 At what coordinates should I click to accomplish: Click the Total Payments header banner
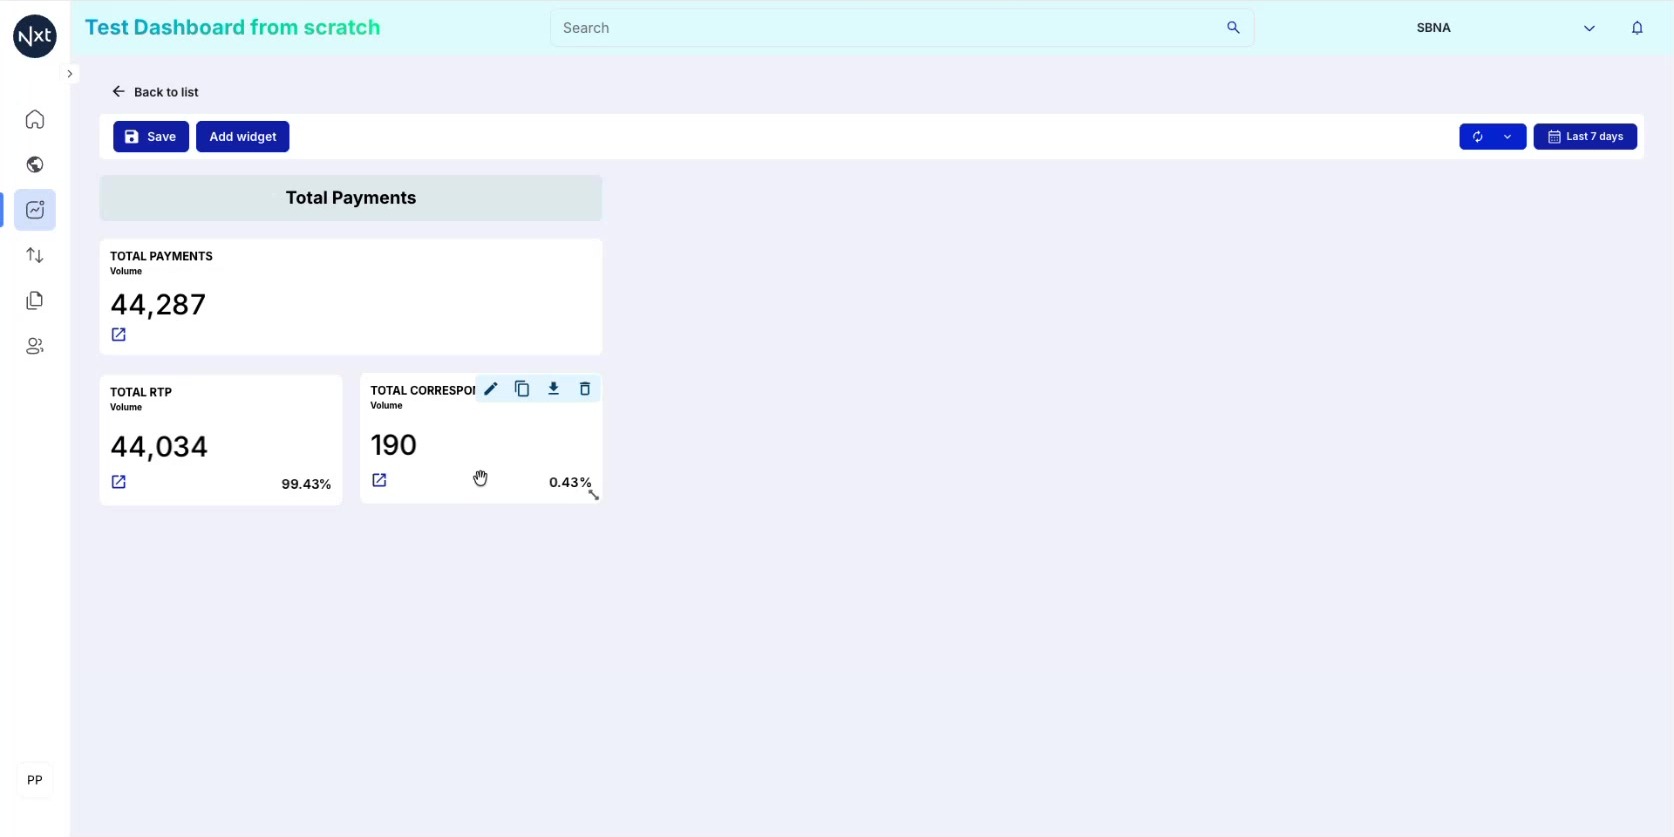click(x=351, y=198)
